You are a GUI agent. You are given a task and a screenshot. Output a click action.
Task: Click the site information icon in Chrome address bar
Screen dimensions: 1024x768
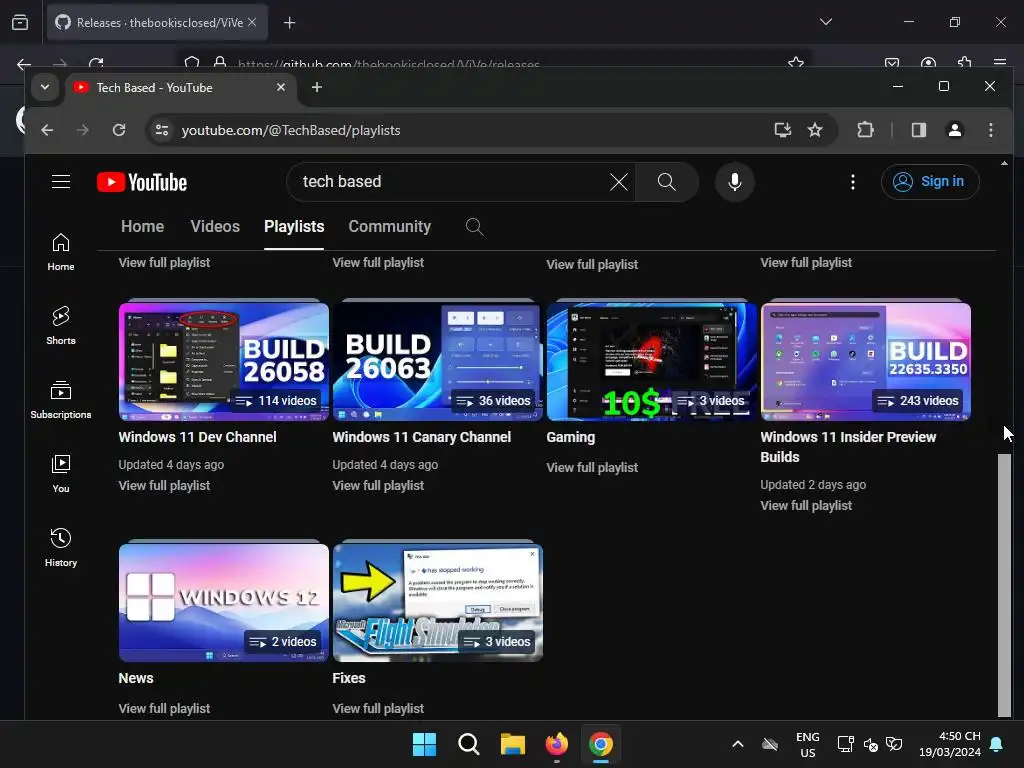pos(162,130)
